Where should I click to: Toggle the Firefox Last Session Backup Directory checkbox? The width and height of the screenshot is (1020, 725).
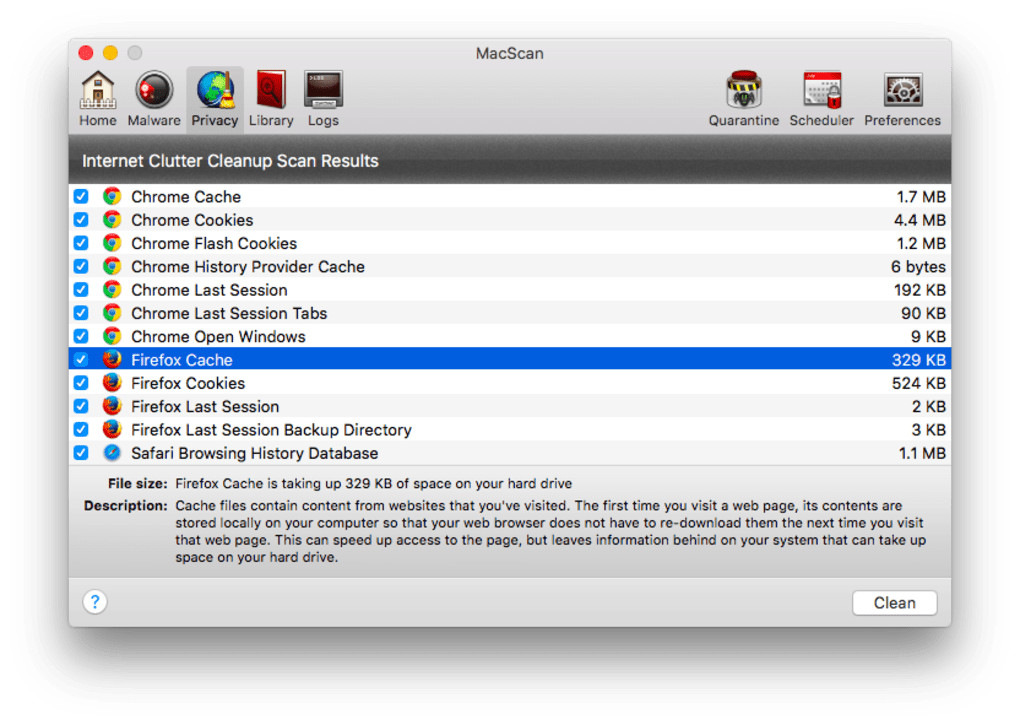81,429
